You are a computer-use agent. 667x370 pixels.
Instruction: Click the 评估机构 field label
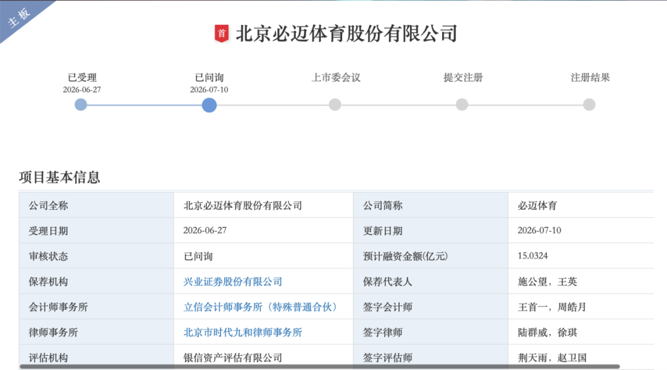[x=48, y=358]
